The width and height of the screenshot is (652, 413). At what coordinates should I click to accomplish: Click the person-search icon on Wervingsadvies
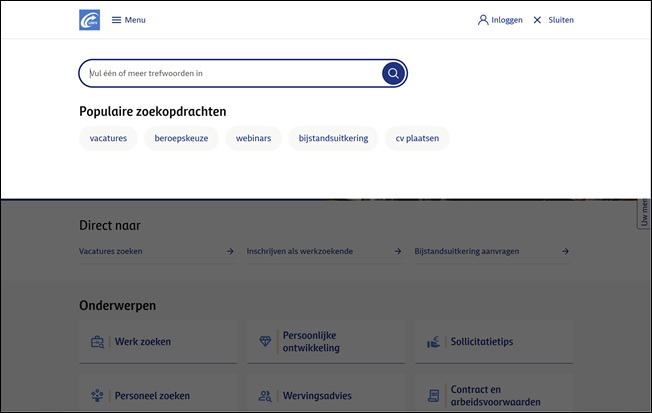tap(265, 396)
